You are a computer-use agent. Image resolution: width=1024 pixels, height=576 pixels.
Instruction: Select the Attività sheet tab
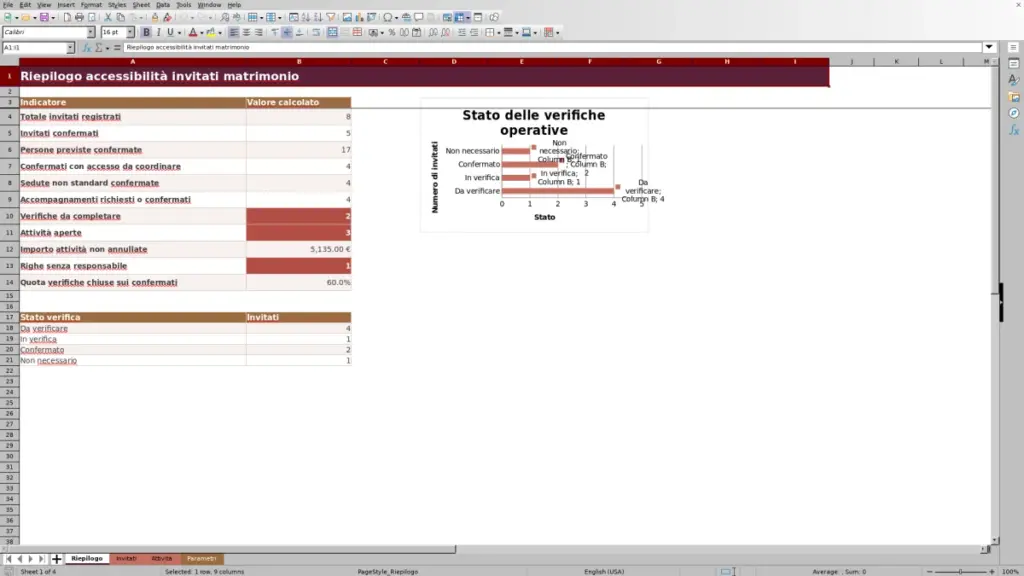click(x=161, y=559)
